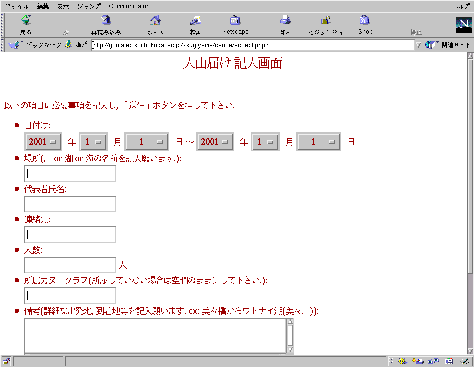Click the Netscape N logo

464,25
